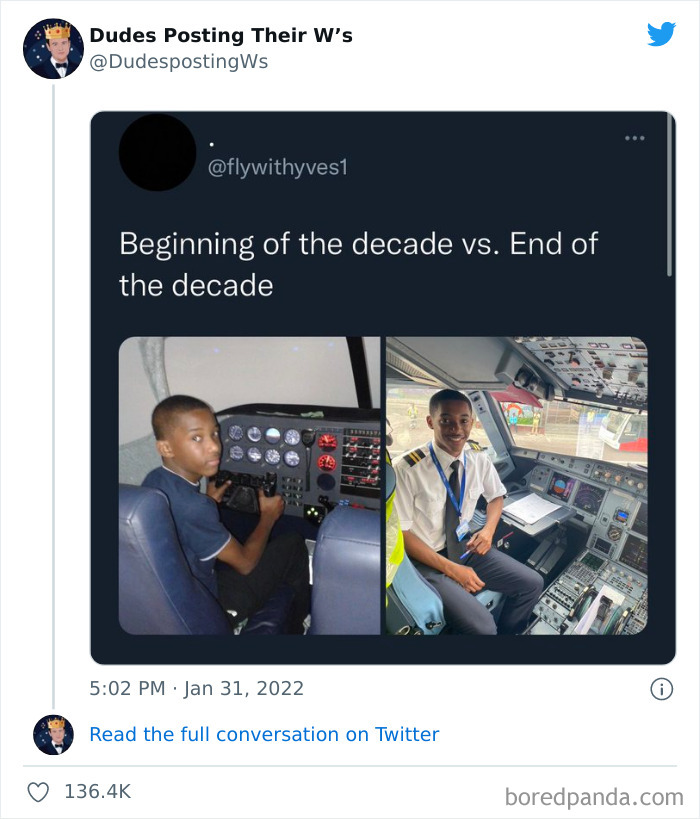The image size is (700, 819).
Task: Click the quoted tweet scrollbar
Action: (669, 200)
